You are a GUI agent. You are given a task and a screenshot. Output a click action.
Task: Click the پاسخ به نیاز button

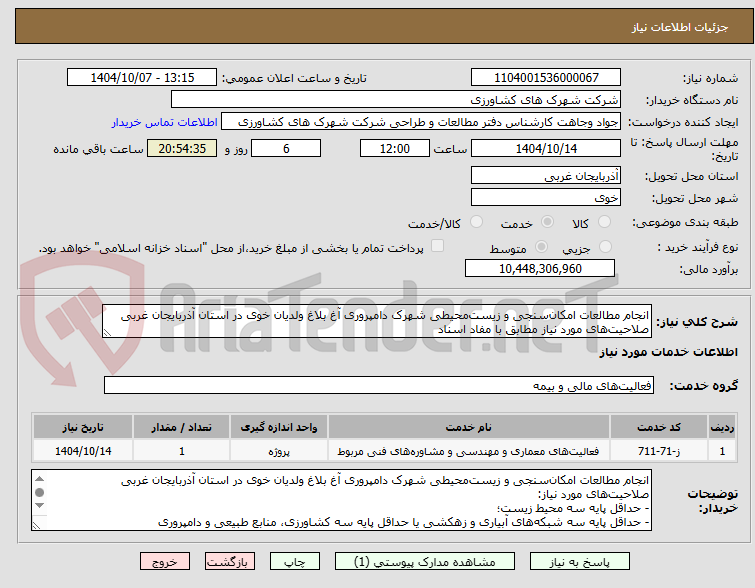coord(580,562)
